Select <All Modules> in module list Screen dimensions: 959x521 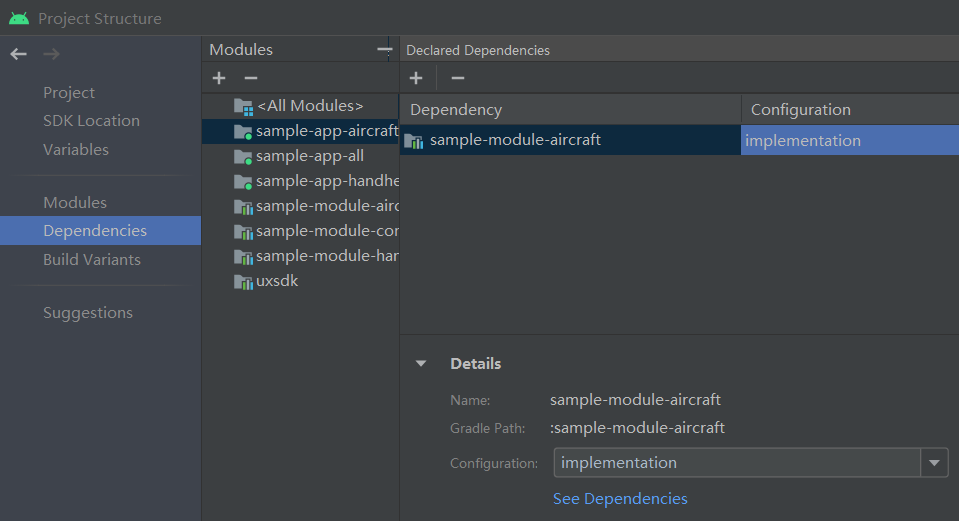309,105
